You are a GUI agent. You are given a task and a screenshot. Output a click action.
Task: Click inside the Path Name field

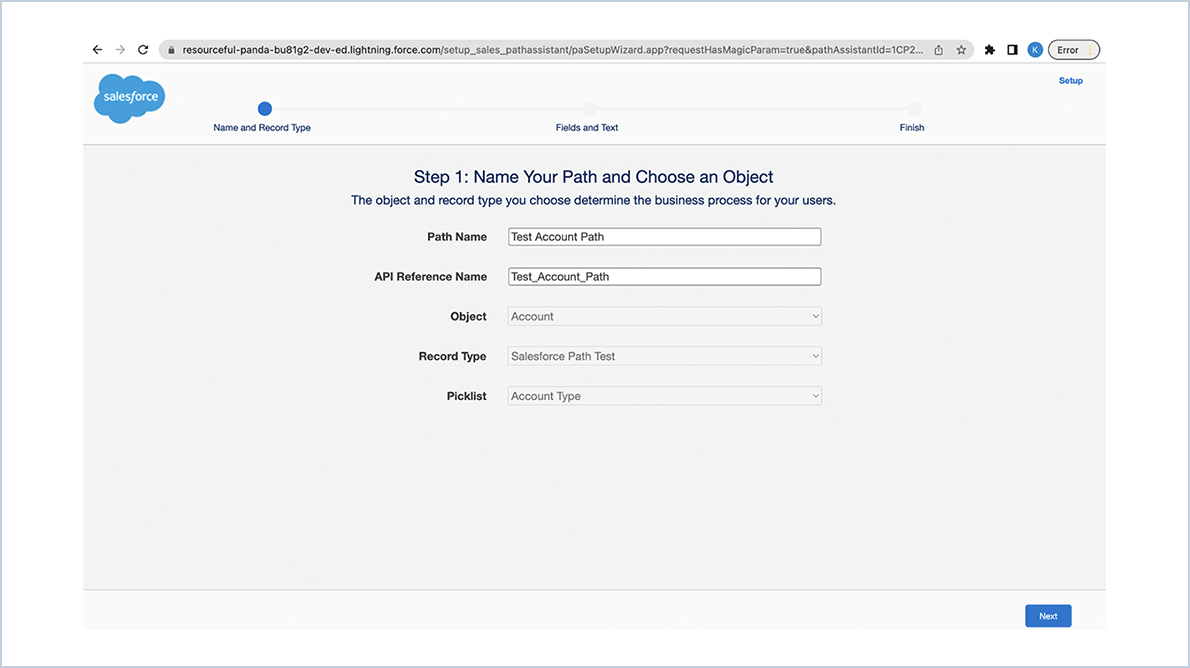point(663,236)
